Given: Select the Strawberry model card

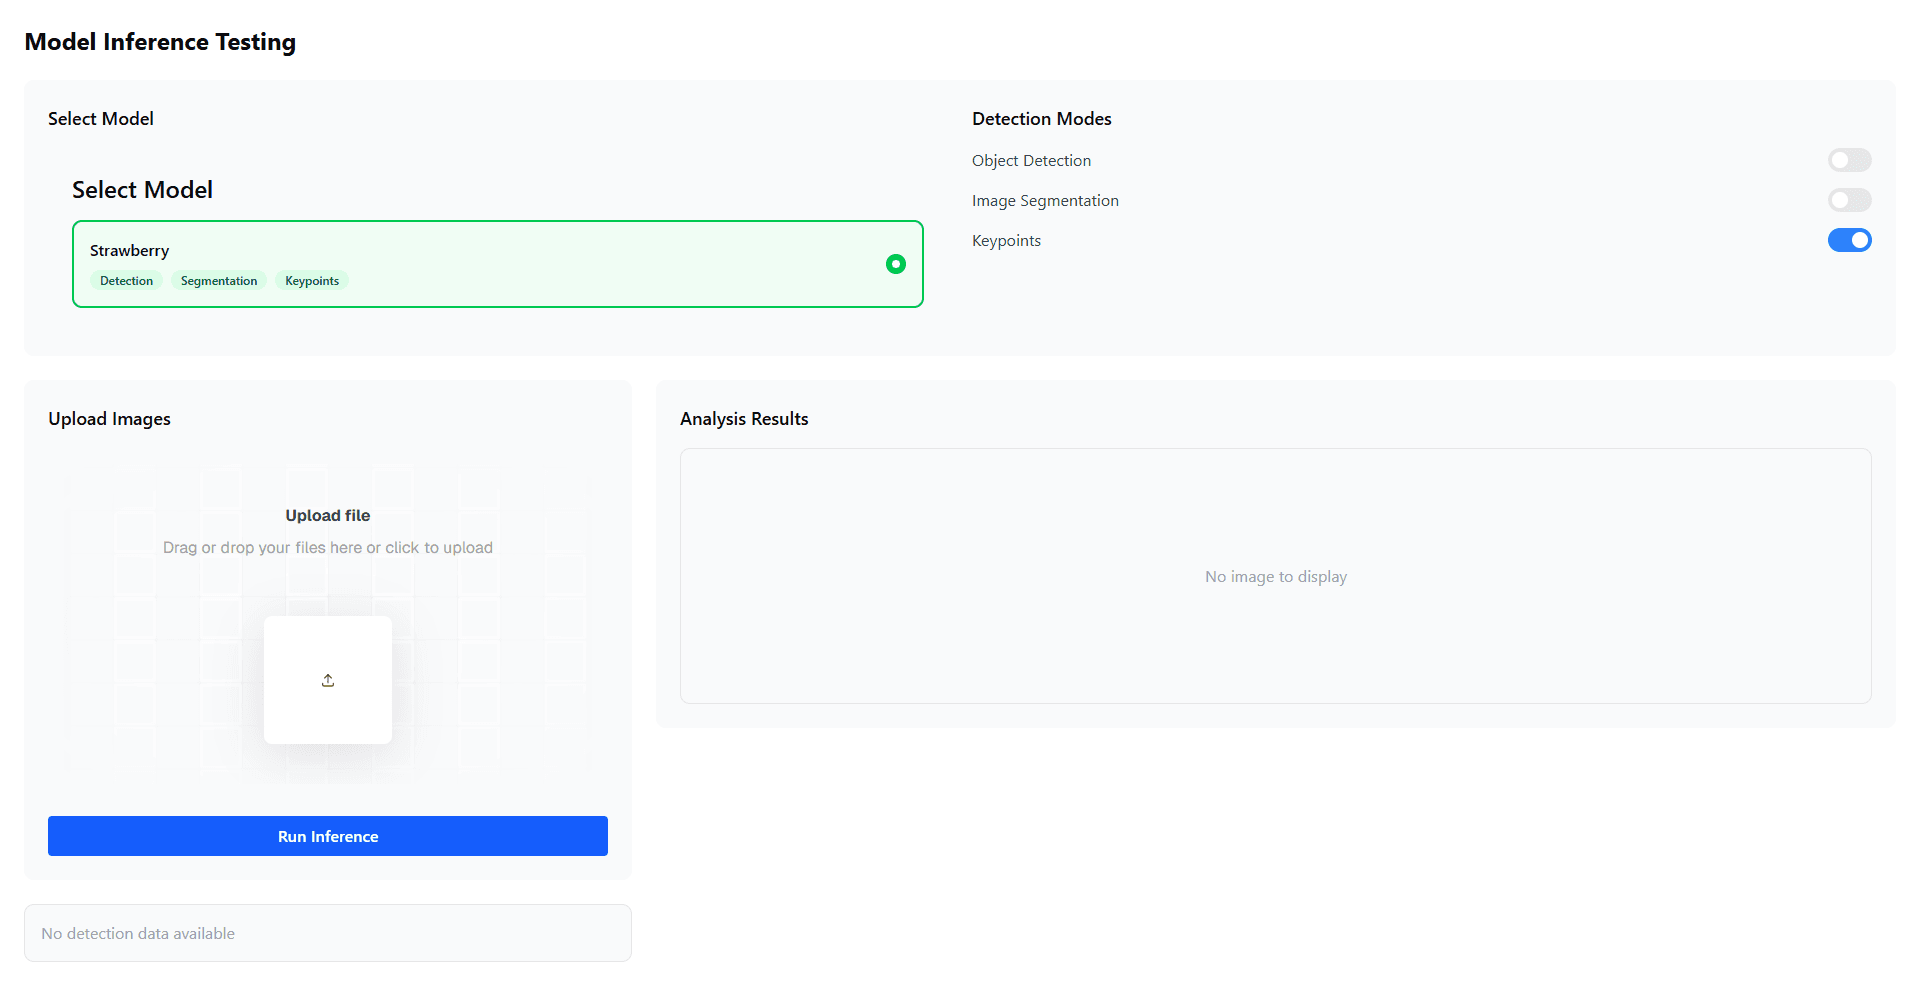Looking at the screenshot, I should pyautogui.click(x=497, y=263).
